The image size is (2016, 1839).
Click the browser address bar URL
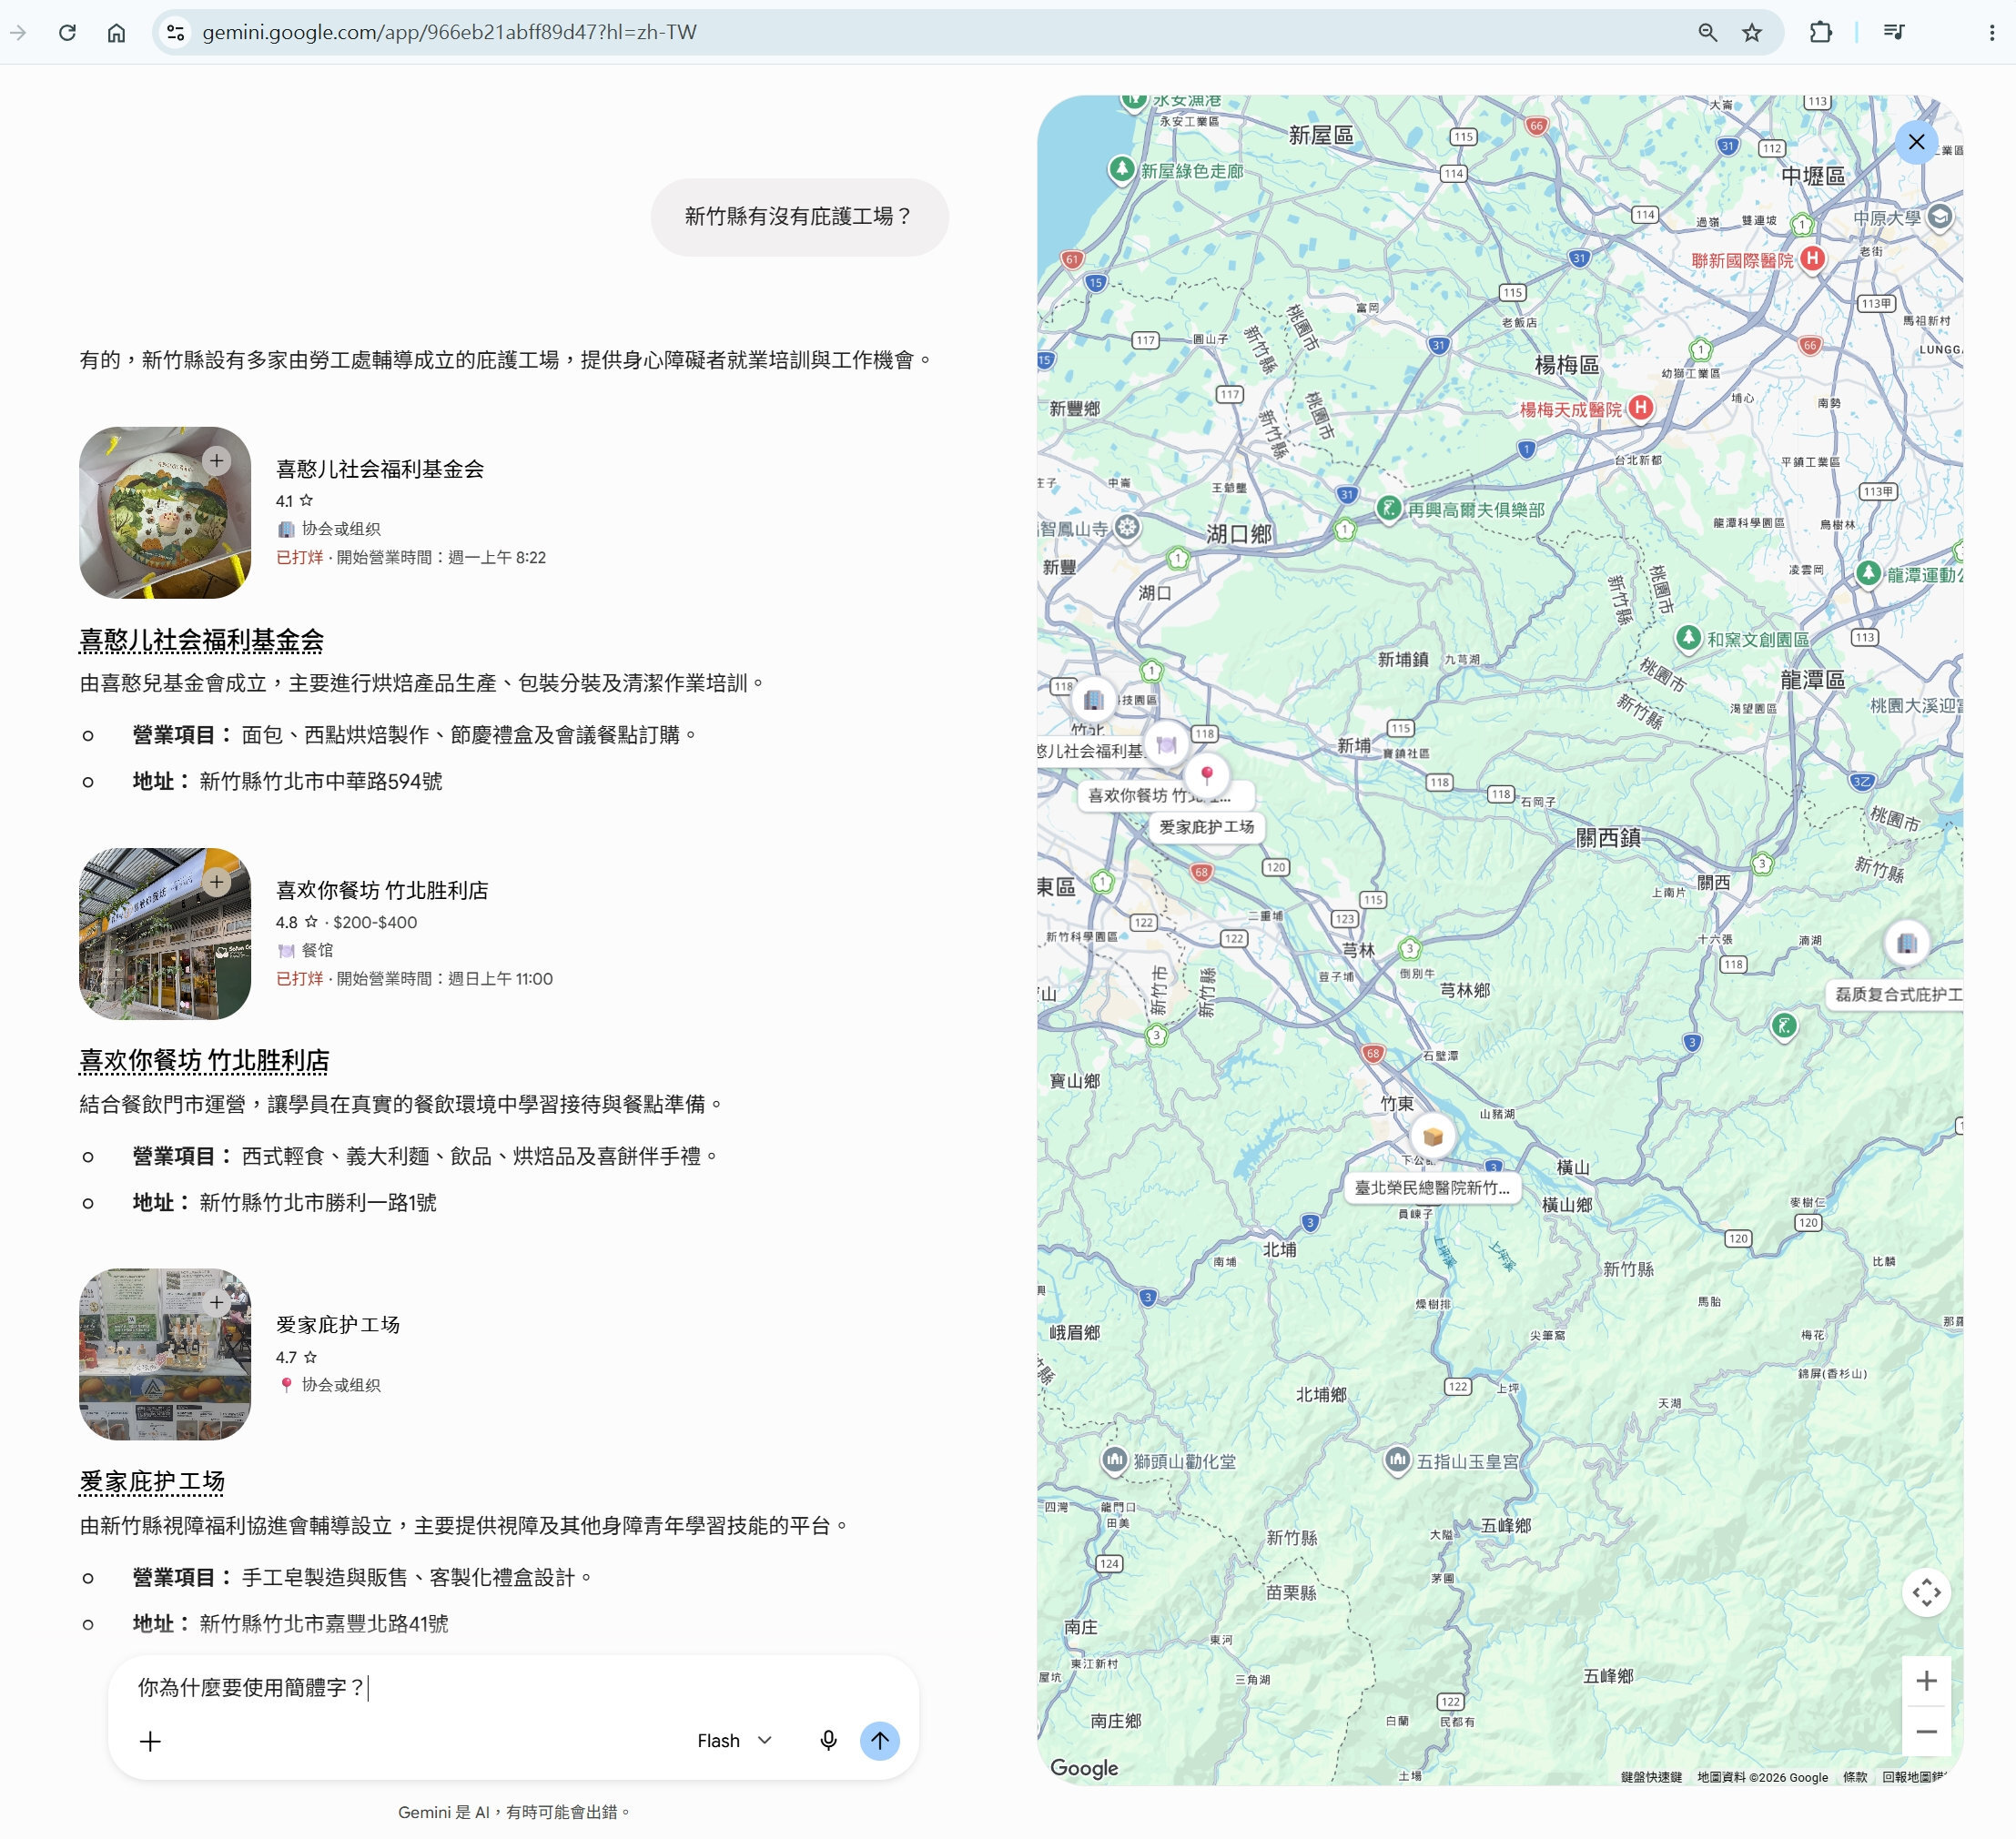[449, 32]
